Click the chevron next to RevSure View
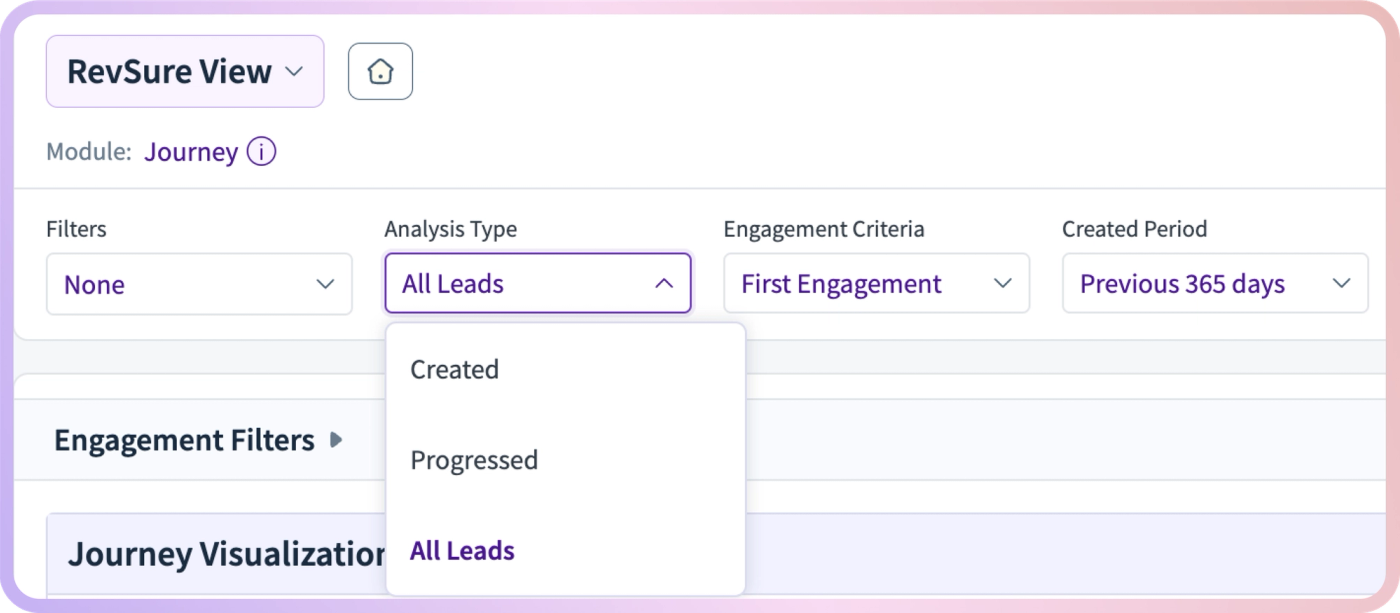 (x=293, y=72)
